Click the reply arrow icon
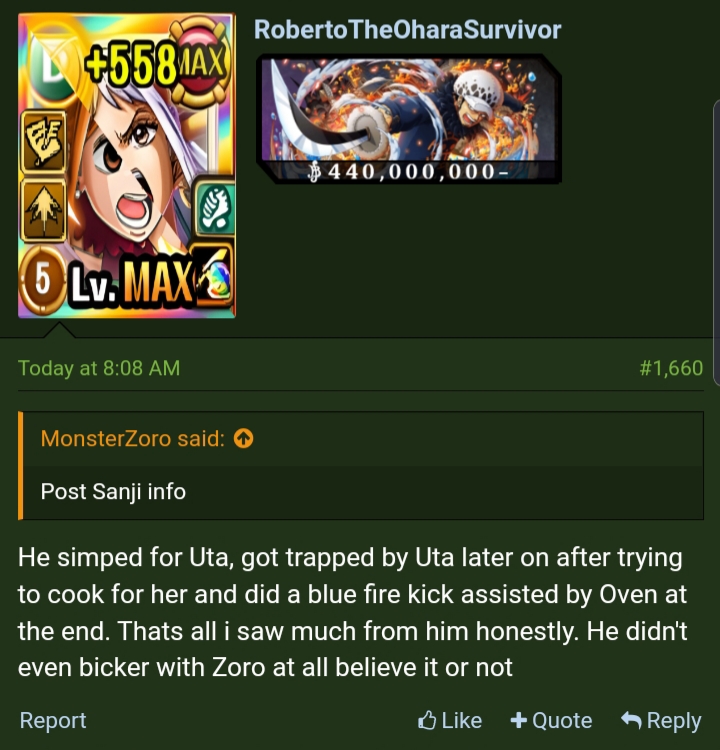 pos(631,720)
